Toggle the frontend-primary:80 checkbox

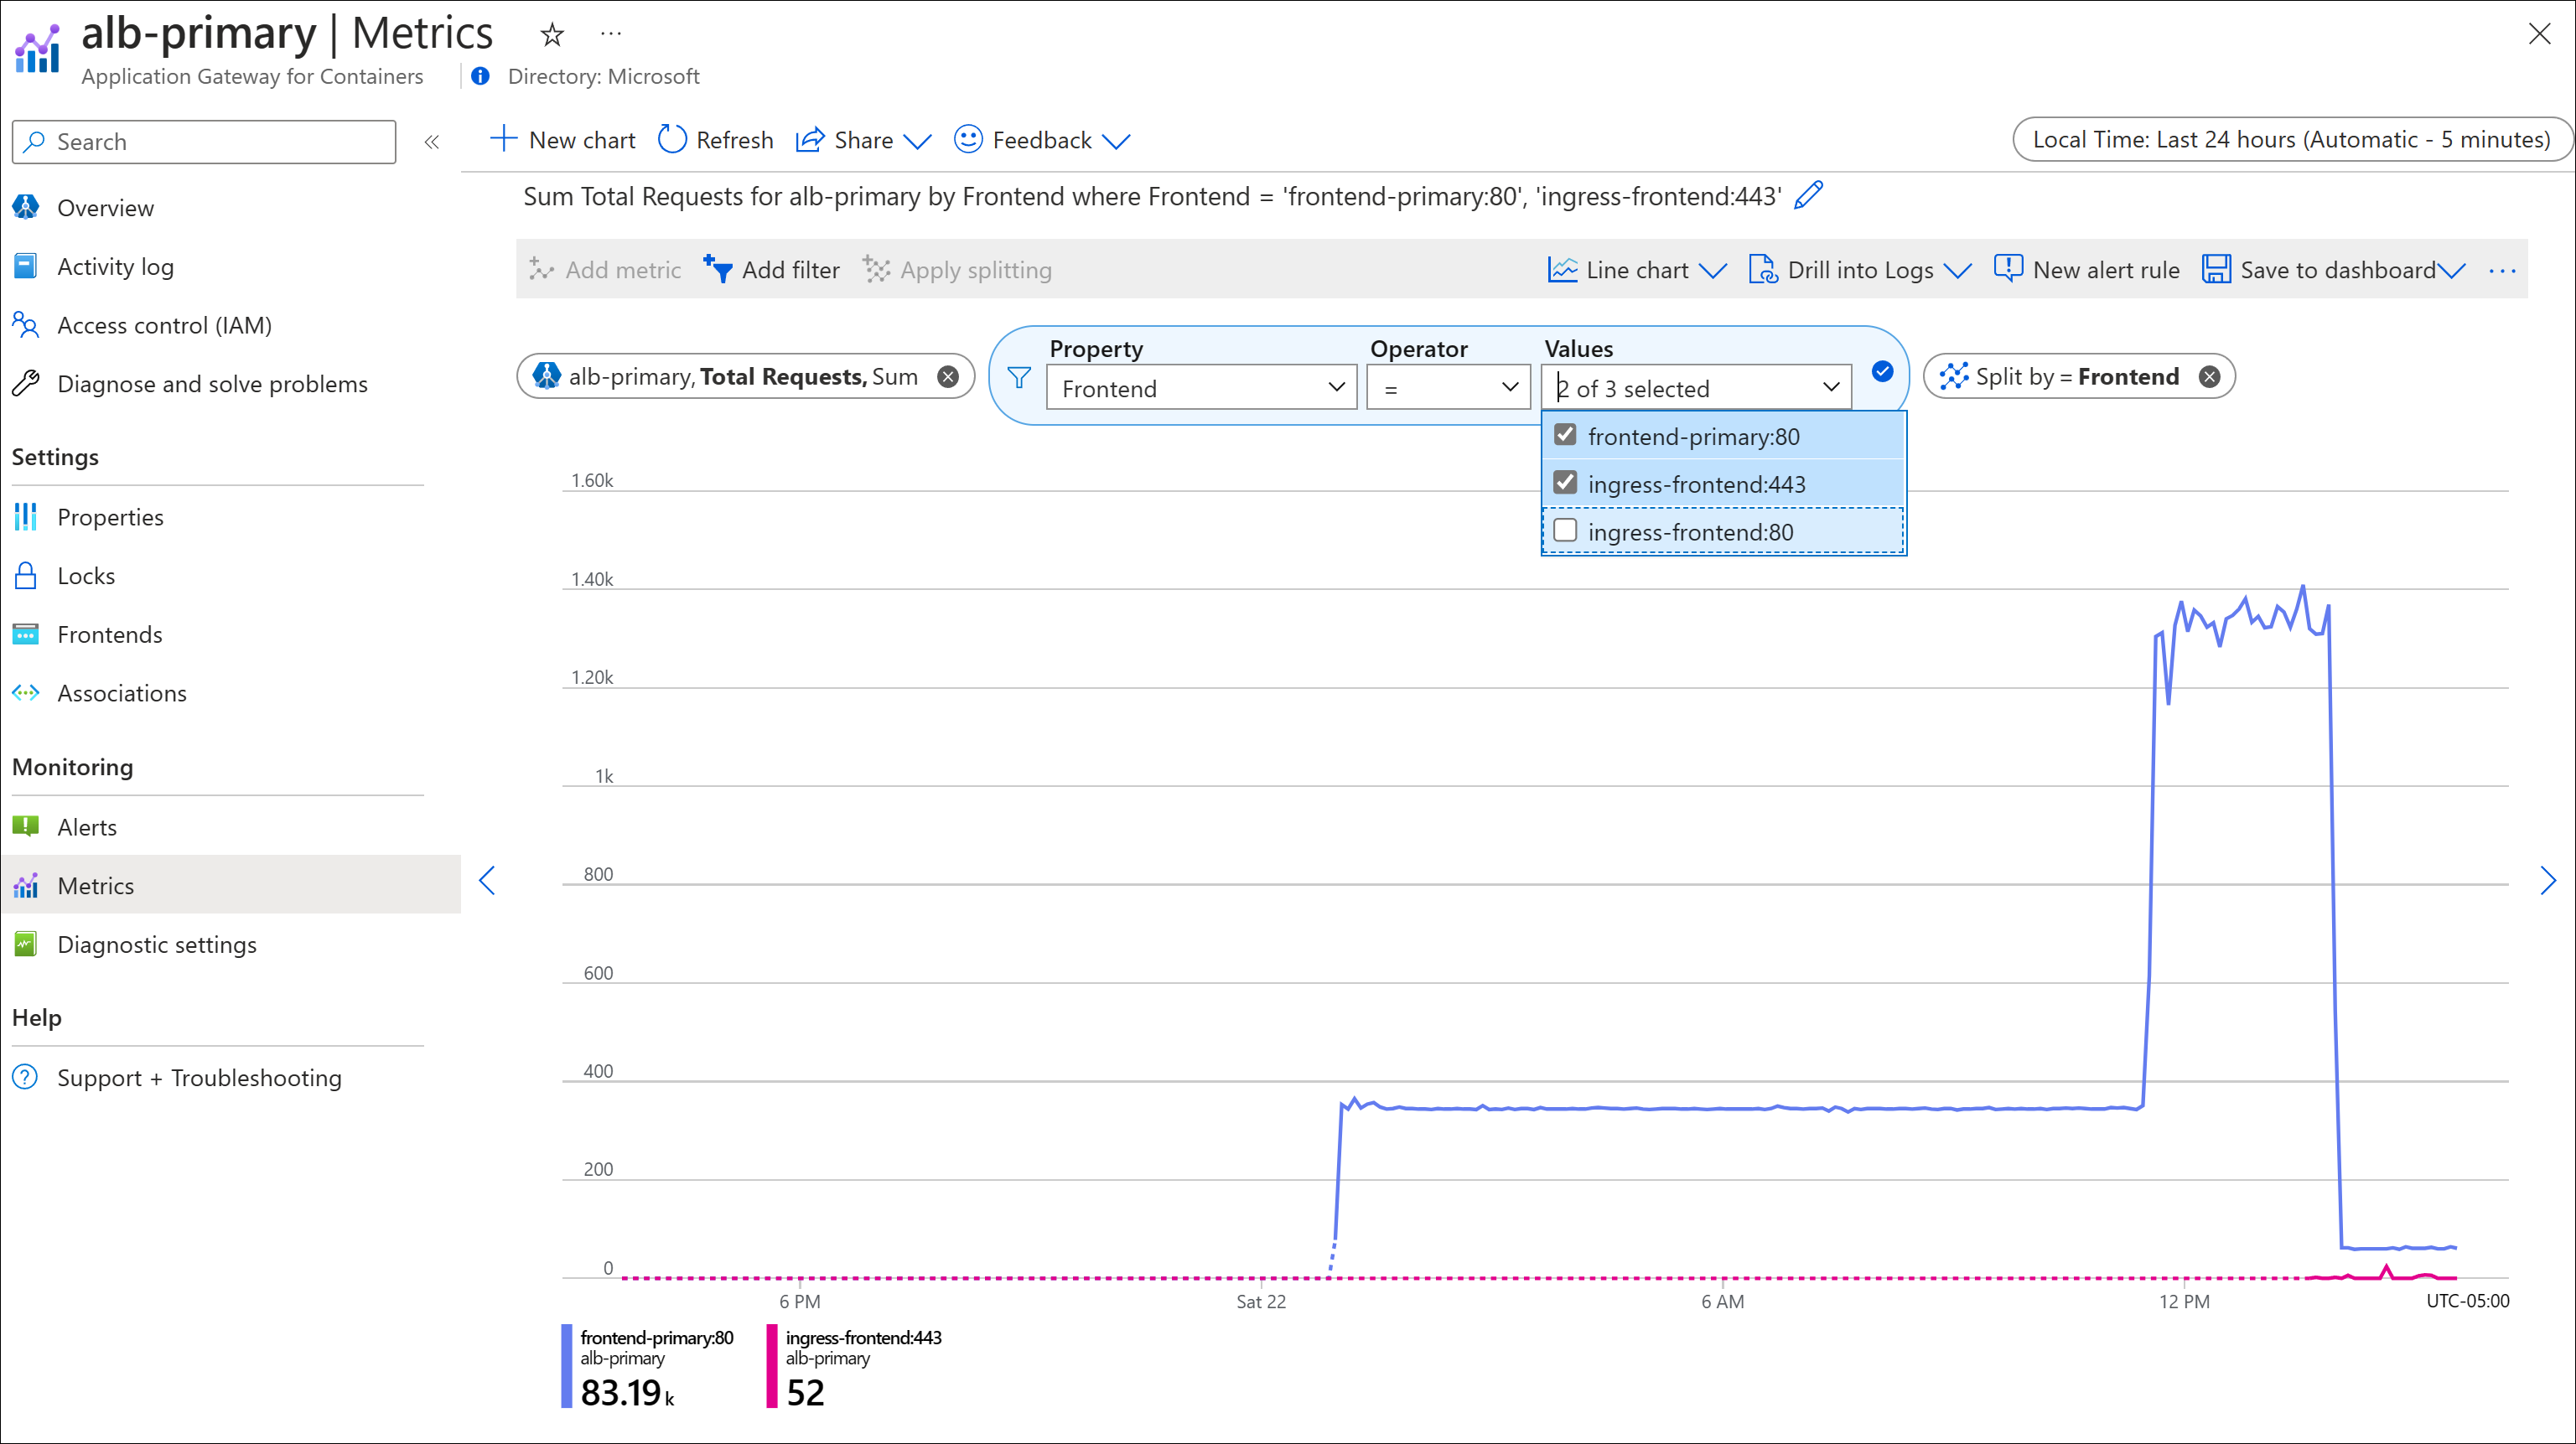(1564, 435)
